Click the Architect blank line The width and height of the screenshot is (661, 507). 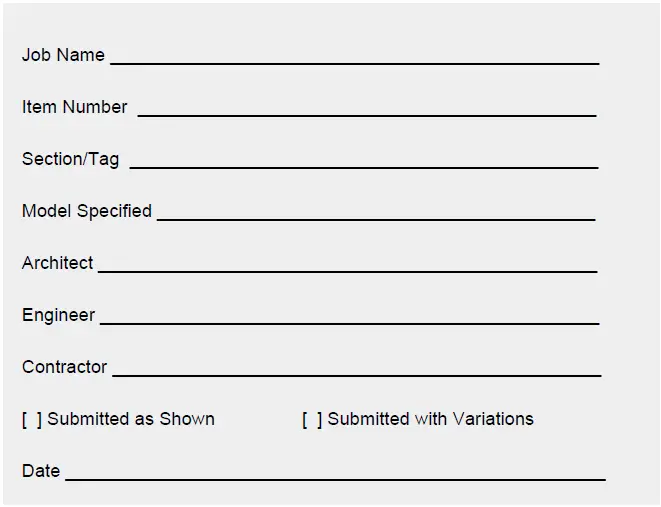click(347, 265)
